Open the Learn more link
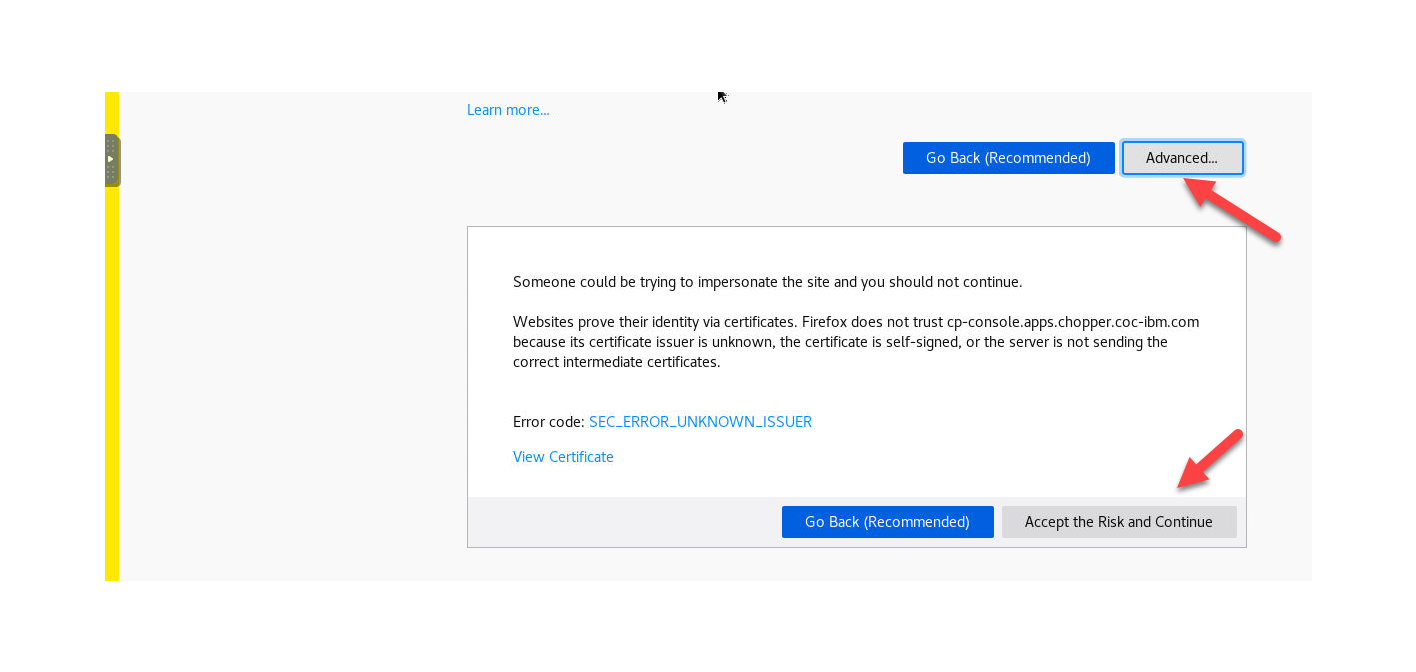Screen dimensions: 1416x672 [508, 110]
